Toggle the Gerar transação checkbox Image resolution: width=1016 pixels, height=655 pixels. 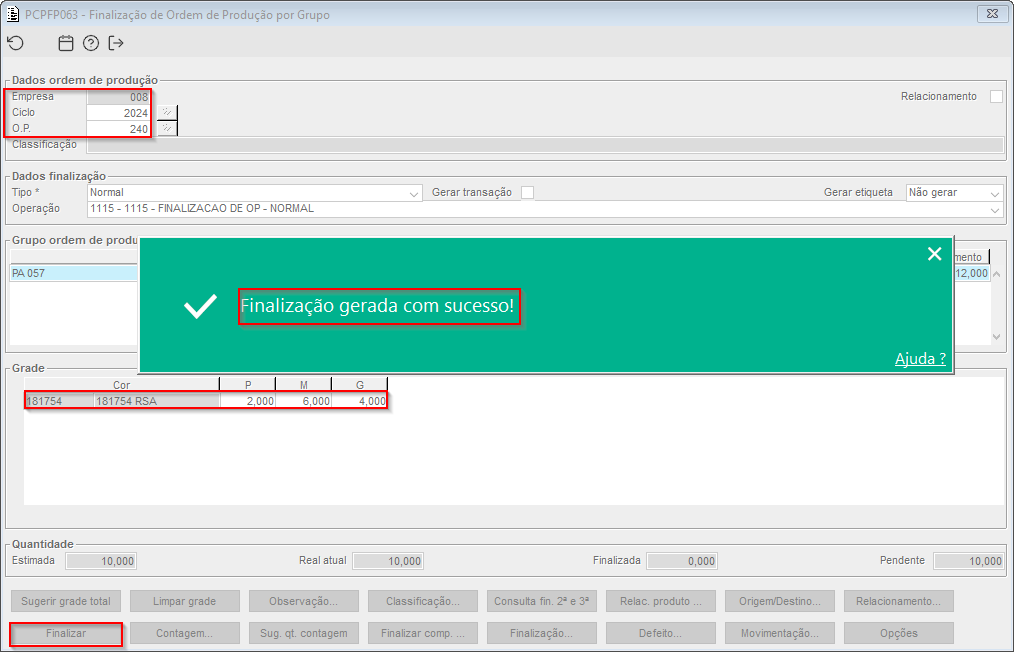click(x=527, y=192)
